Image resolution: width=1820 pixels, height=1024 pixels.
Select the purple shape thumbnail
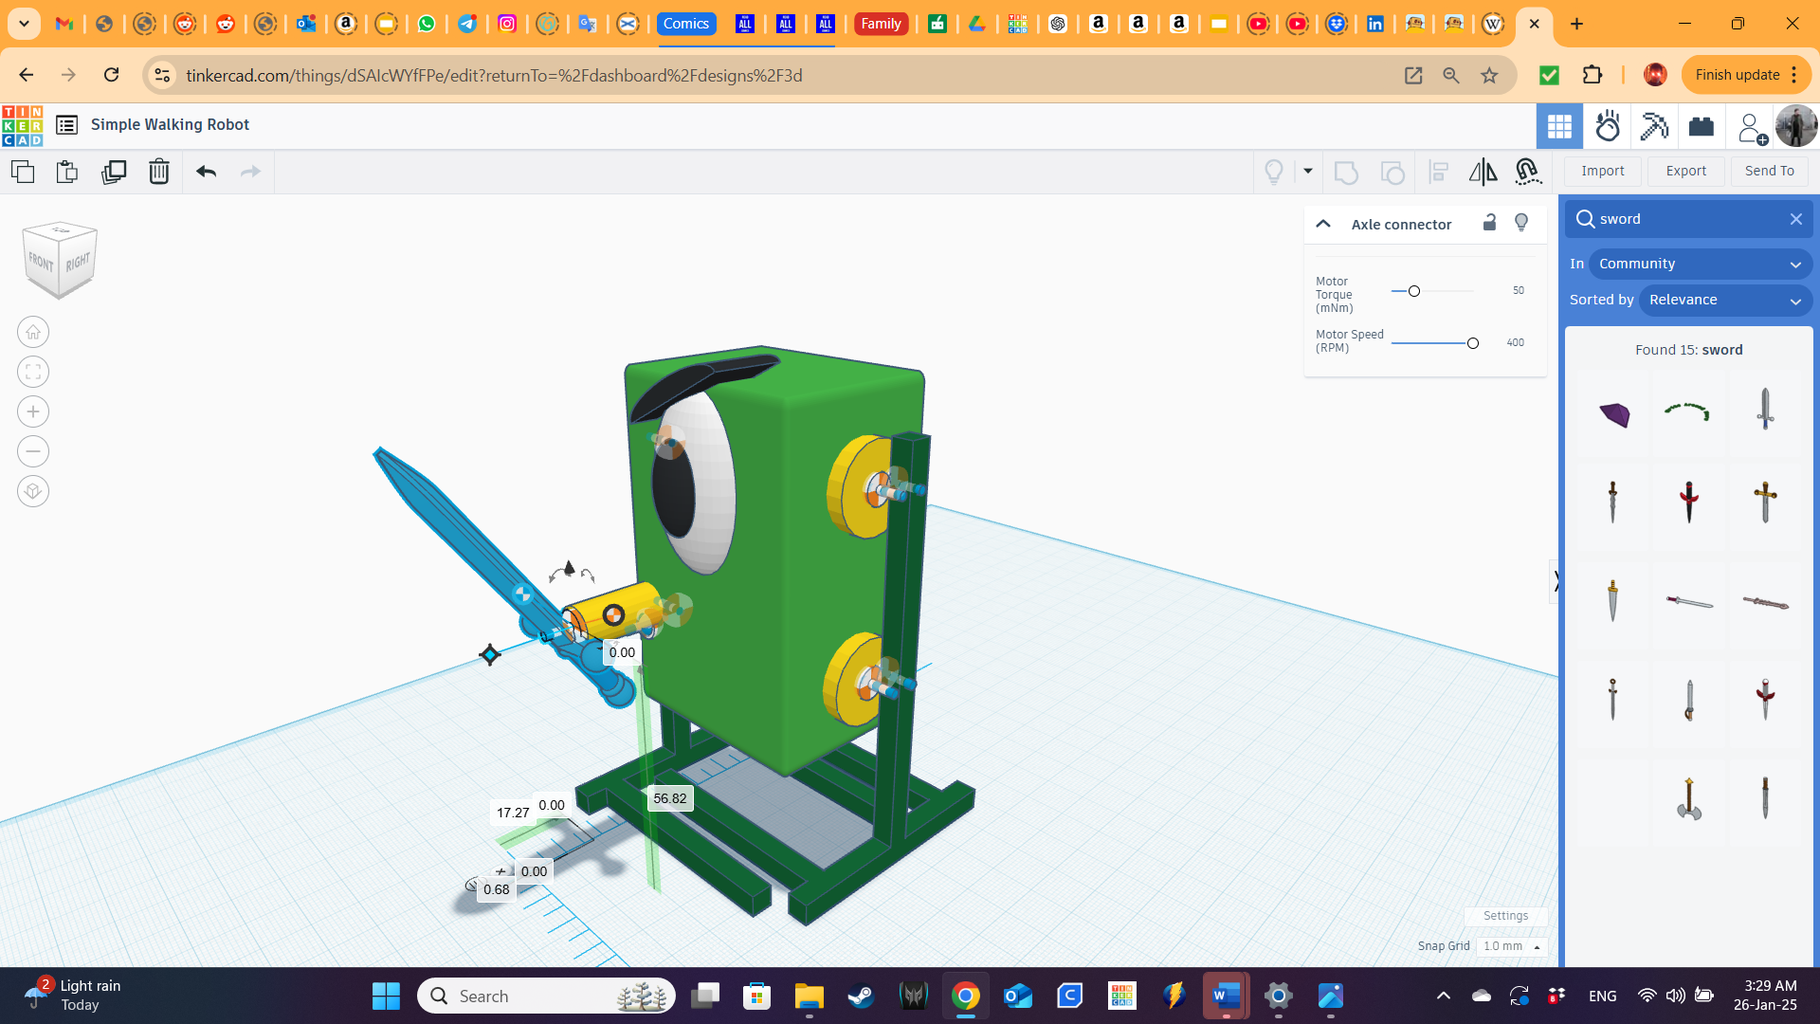click(1613, 412)
